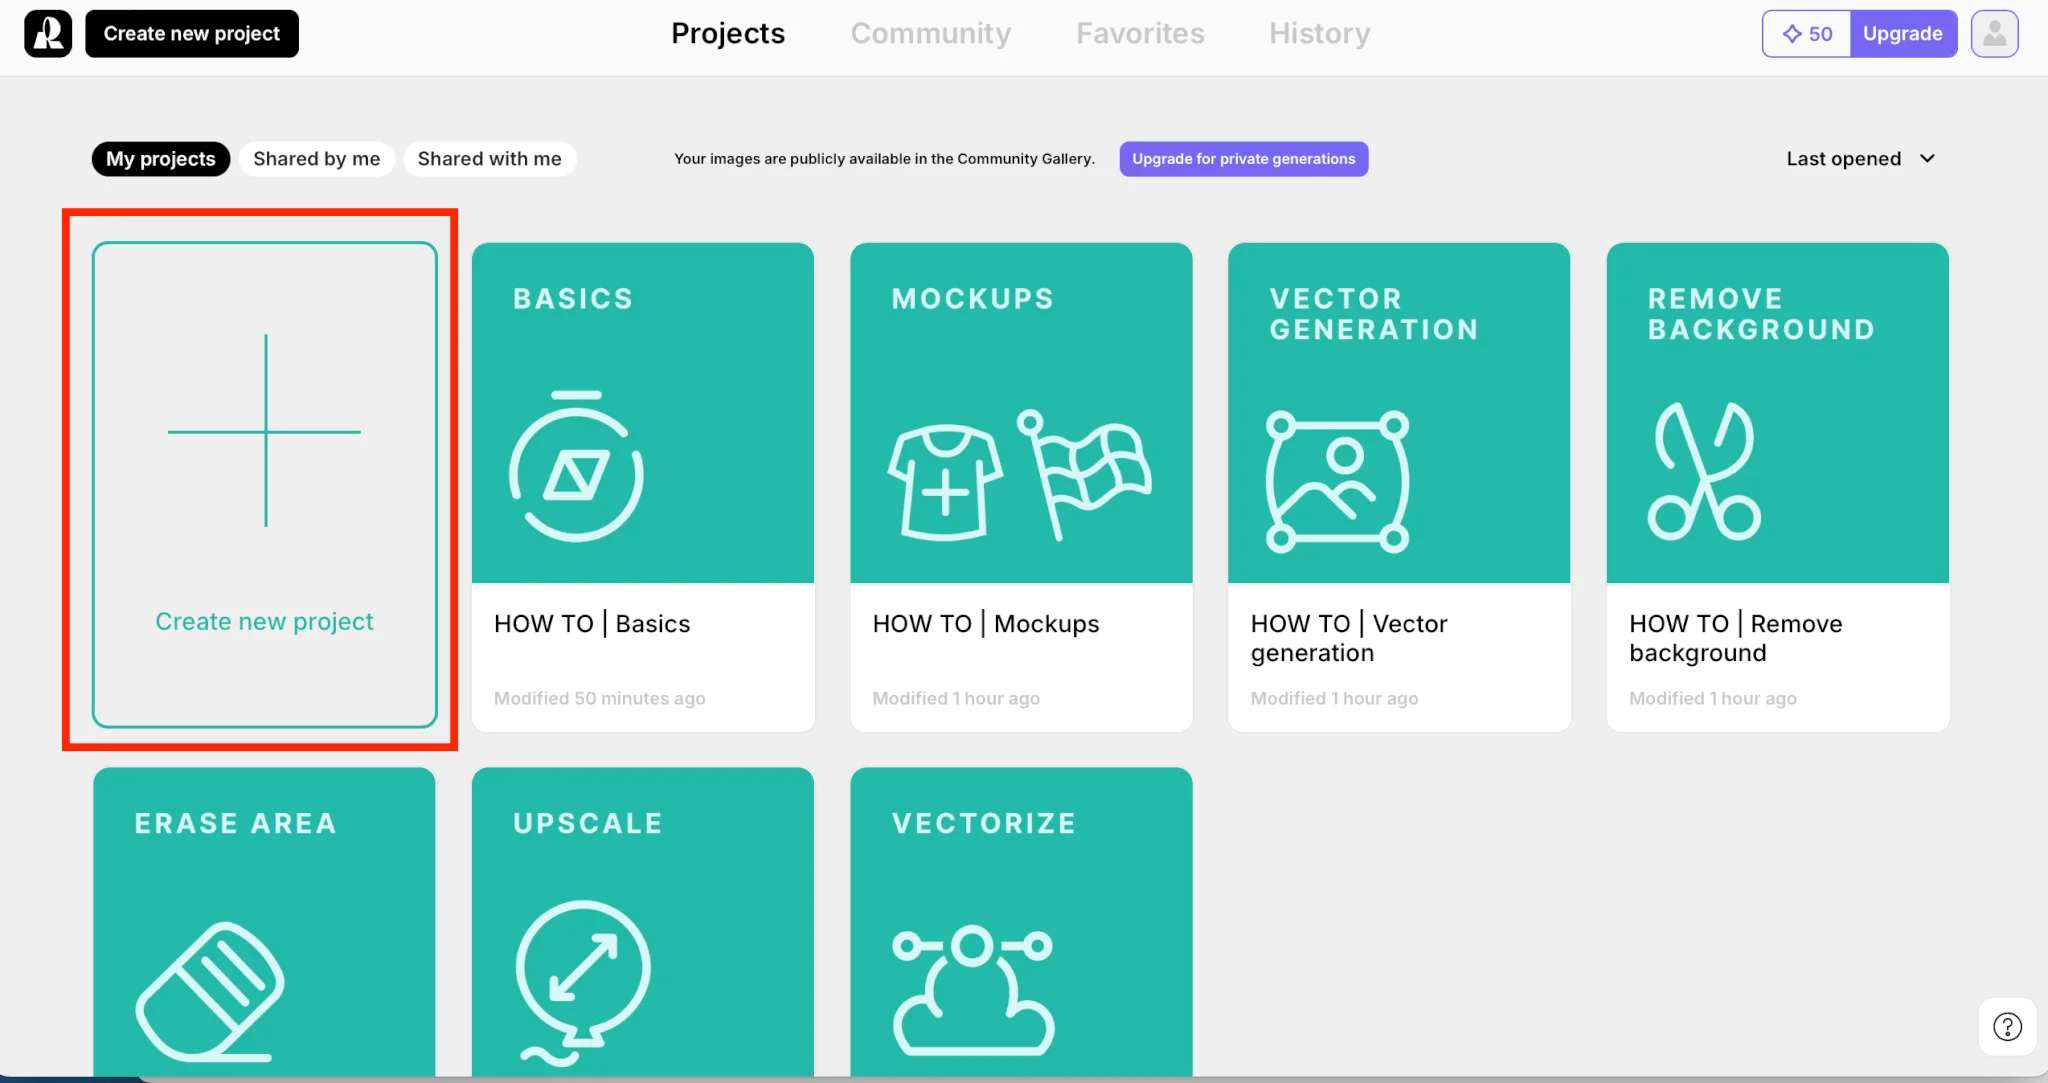Click Upgrade for private generations button
This screenshot has height=1083, width=2048.
click(1243, 159)
